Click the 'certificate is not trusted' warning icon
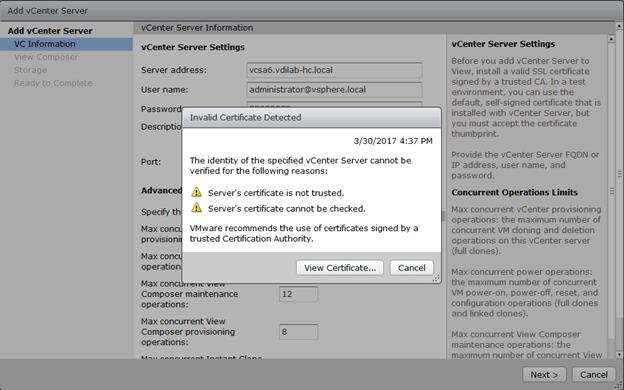Viewport: 624px width, 390px height. (x=197, y=192)
